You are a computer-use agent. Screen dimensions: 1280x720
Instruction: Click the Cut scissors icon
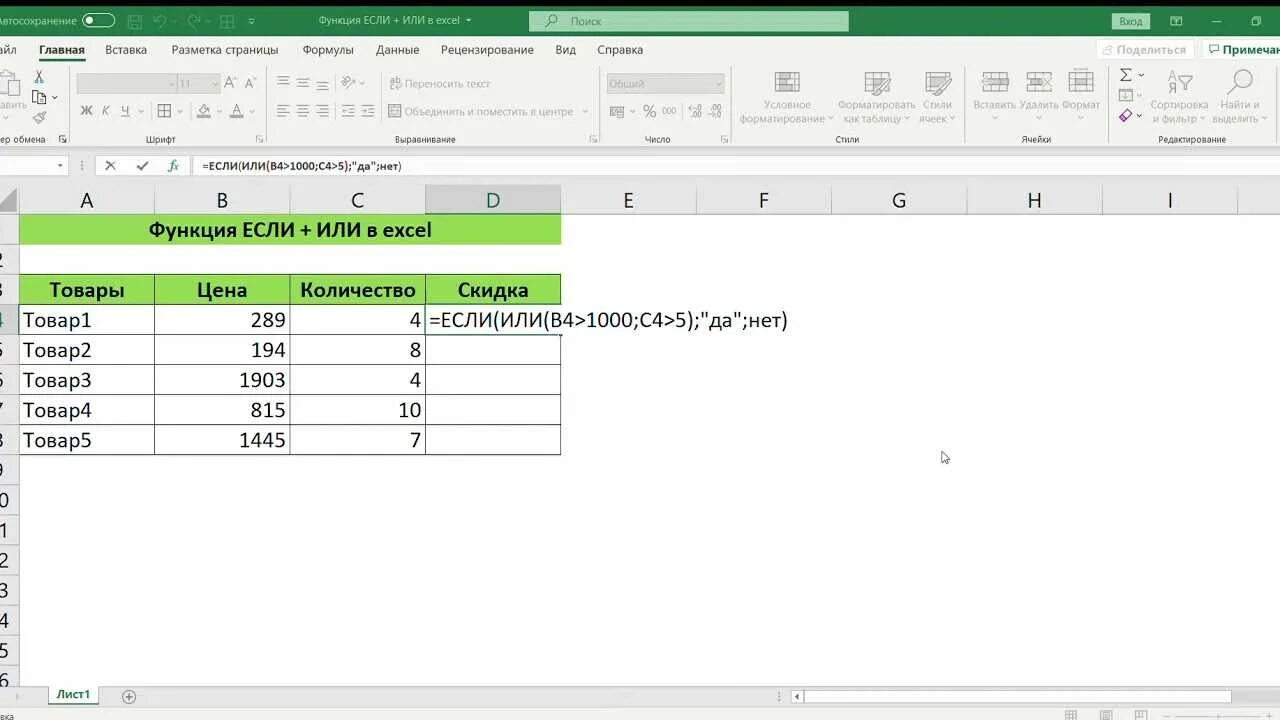[x=39, y=77]
